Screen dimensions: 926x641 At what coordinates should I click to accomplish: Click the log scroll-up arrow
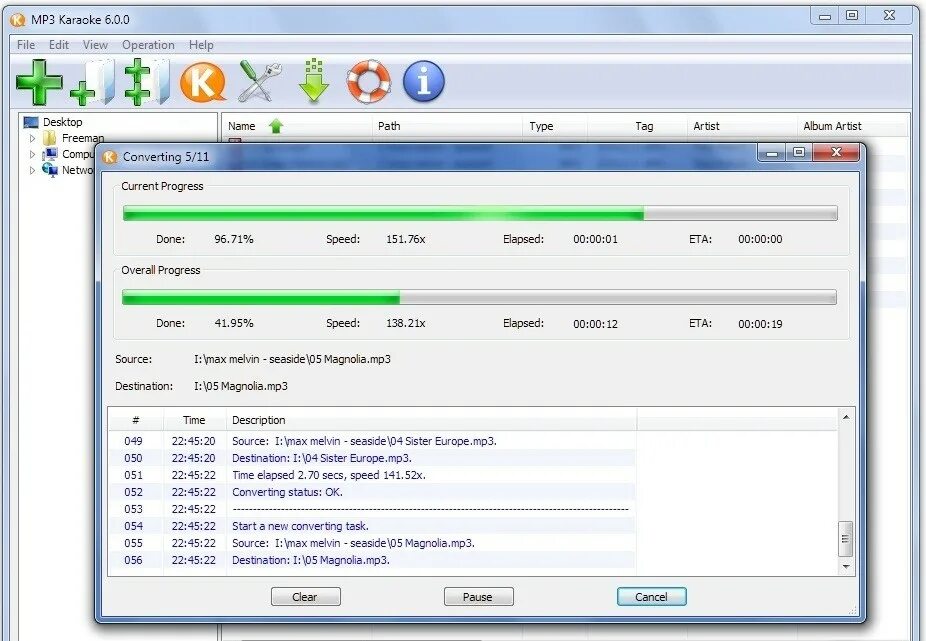click(846, 417)
